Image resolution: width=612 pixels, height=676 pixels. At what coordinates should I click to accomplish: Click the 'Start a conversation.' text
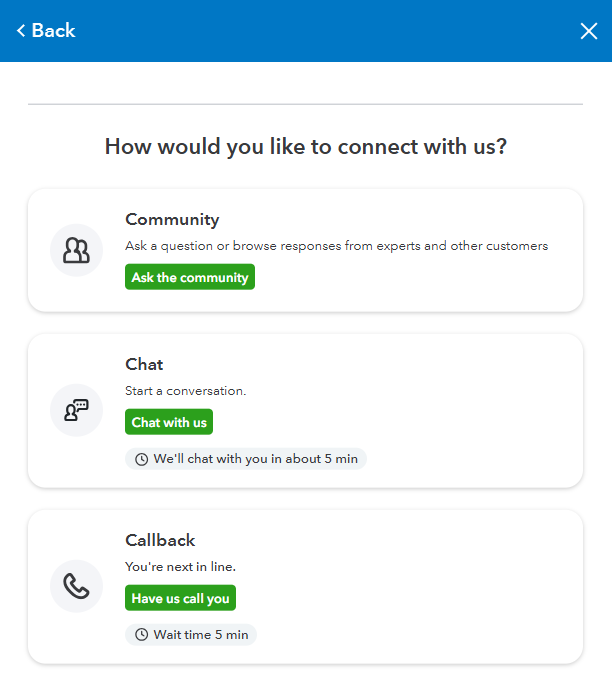point(185,391)
